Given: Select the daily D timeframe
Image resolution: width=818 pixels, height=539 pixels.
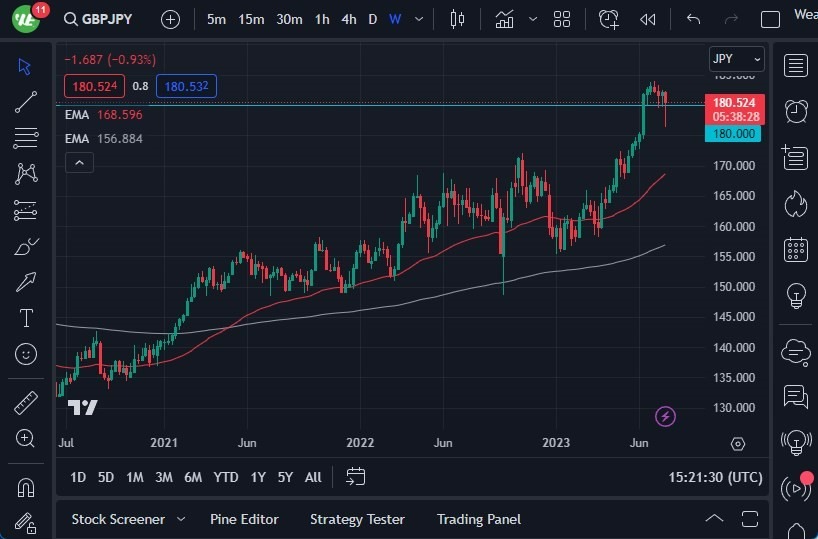Looking at the screenshot, I should click(x=373, y=19).
